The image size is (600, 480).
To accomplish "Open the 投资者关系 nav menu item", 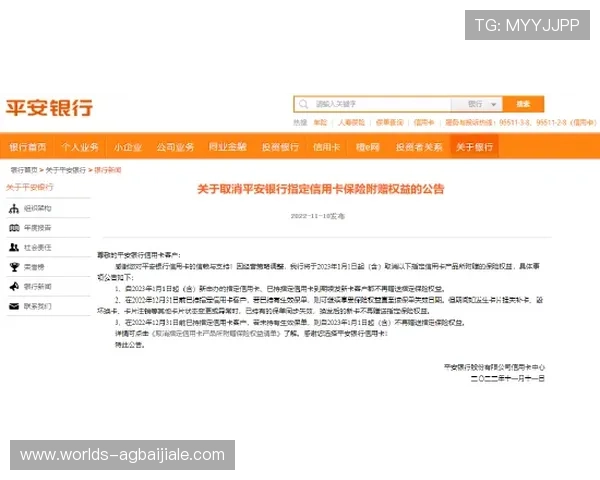I will point(419,147).
